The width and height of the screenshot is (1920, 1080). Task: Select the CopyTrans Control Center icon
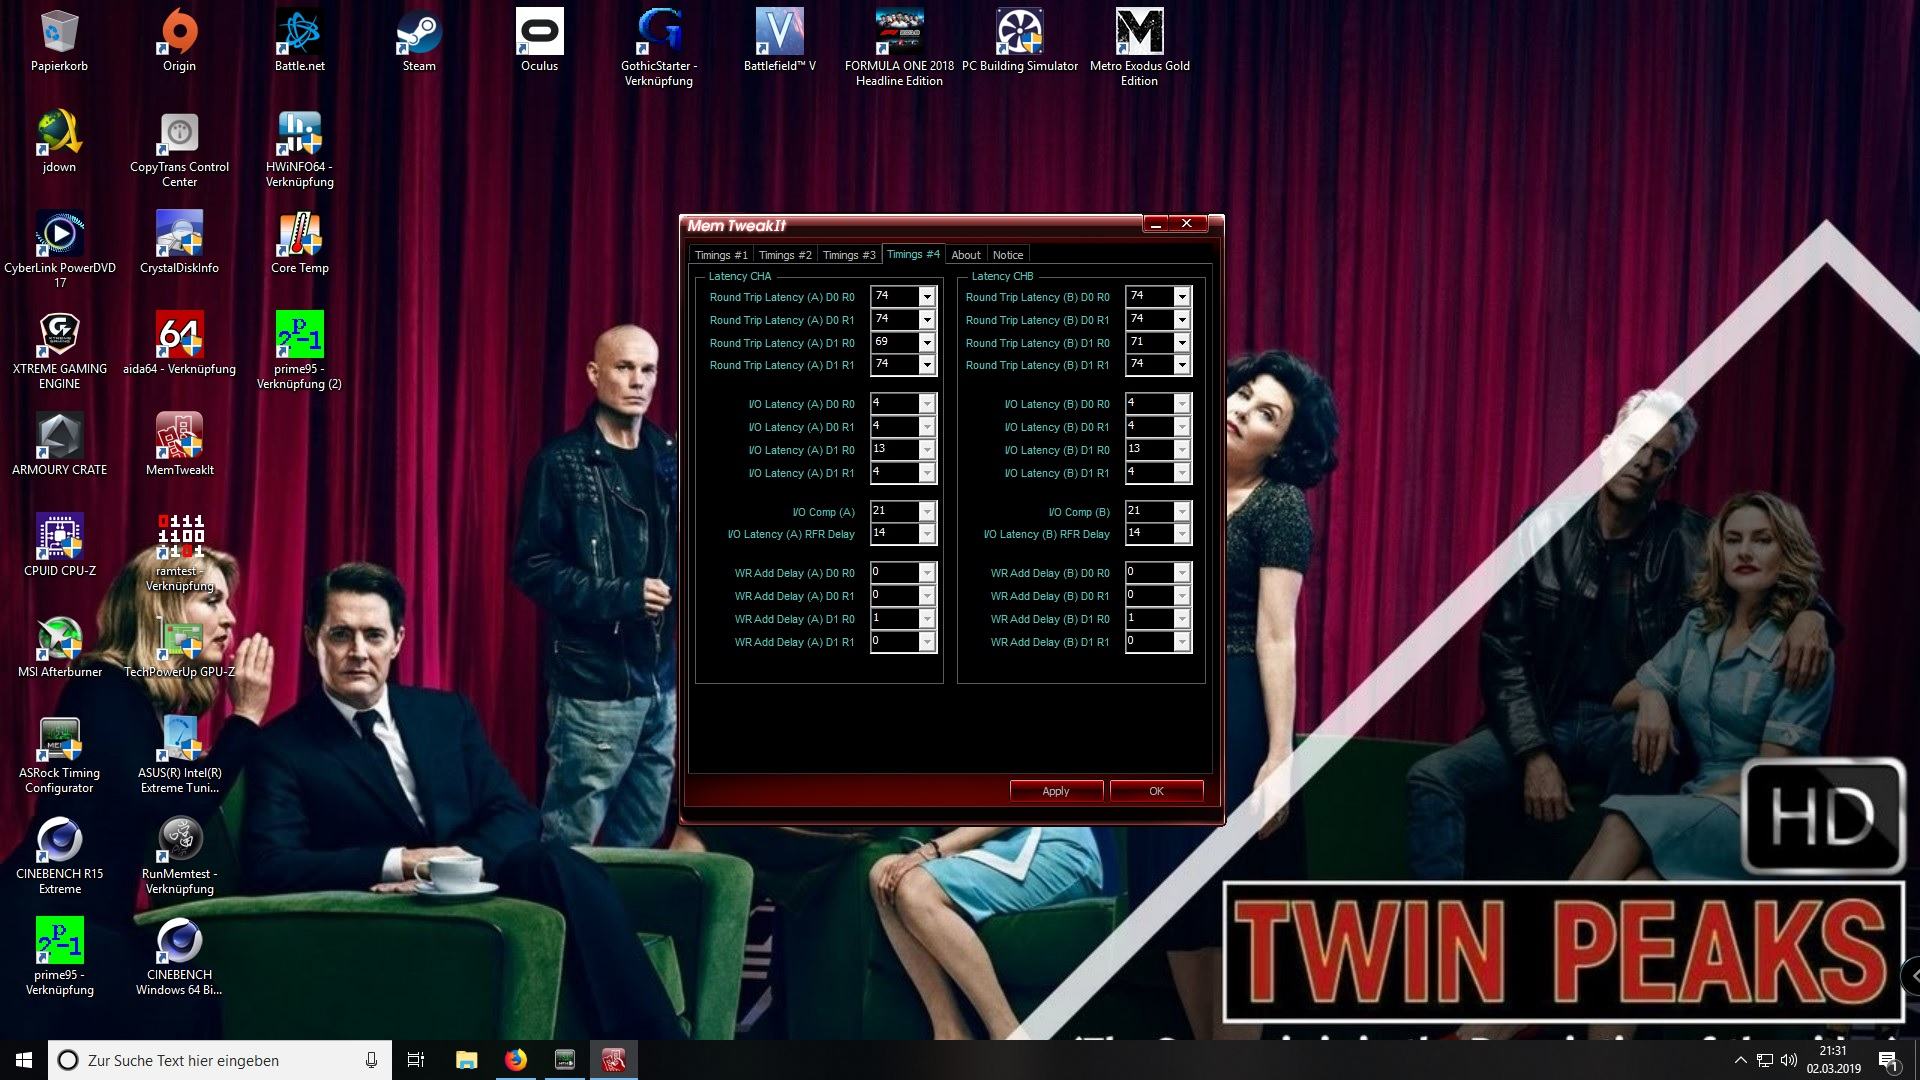coord(179,149)
